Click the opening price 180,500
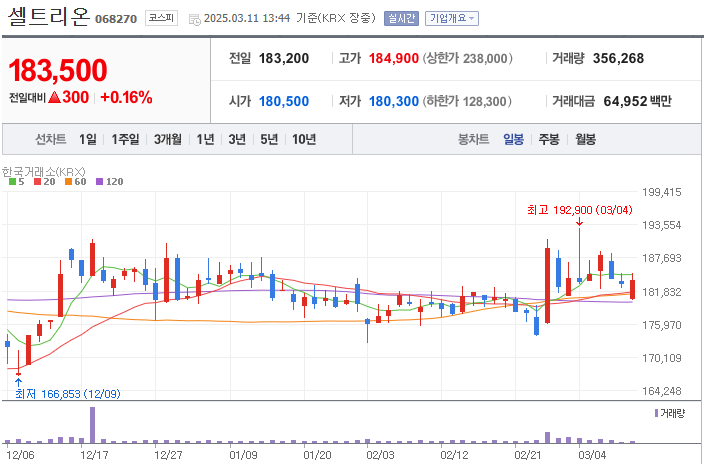704x464 pixels. 284,101
